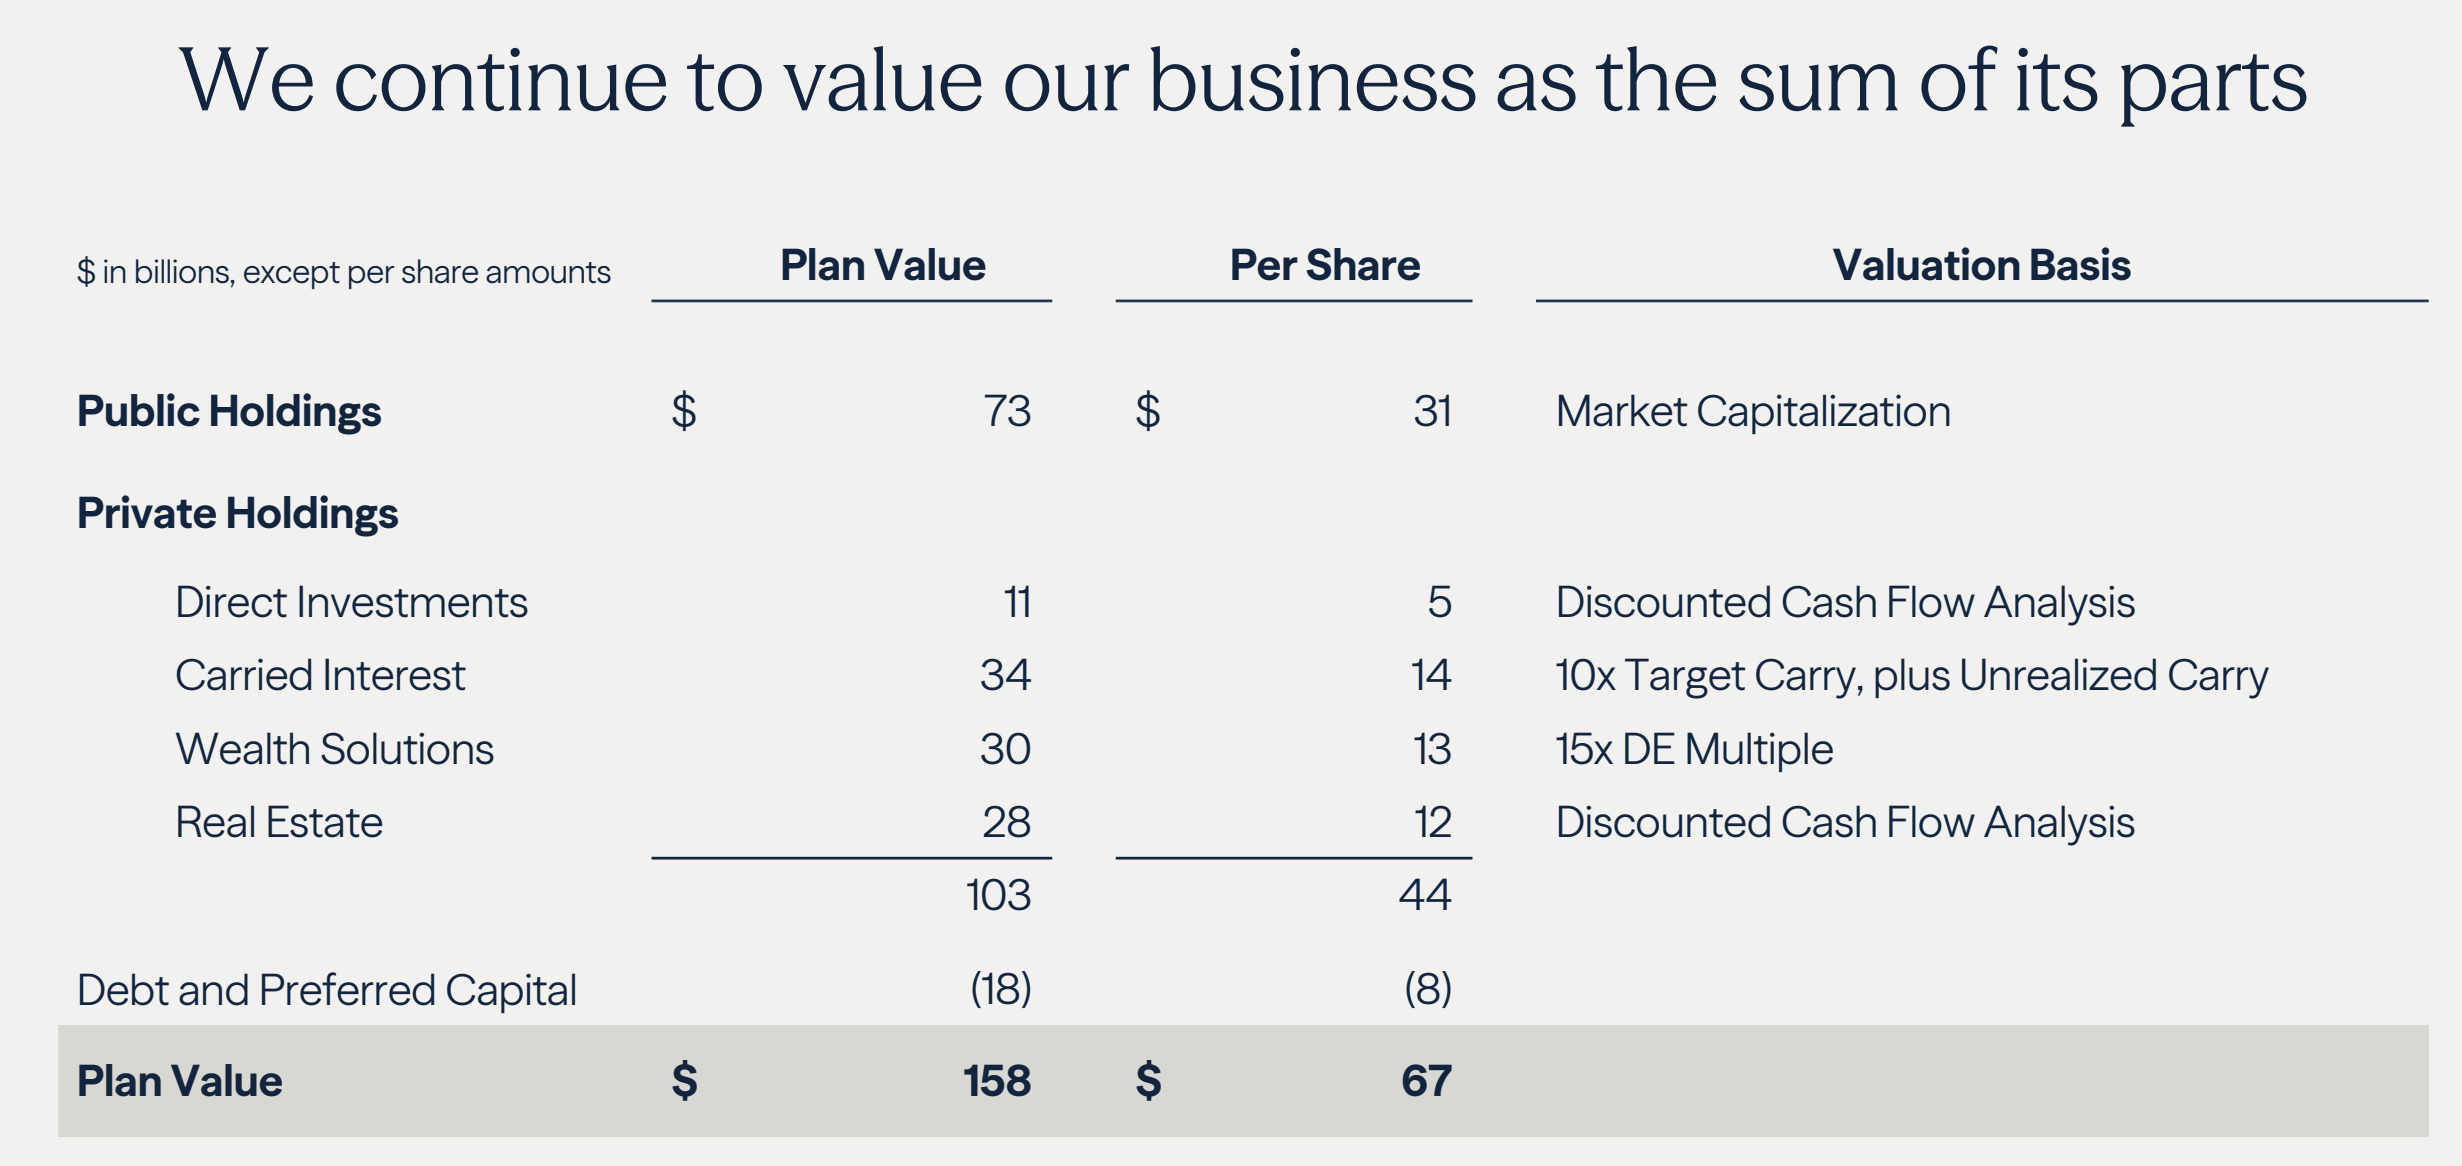Click the Per Share column header
The image size is (2462, 1166).
tap(1324, 265)
